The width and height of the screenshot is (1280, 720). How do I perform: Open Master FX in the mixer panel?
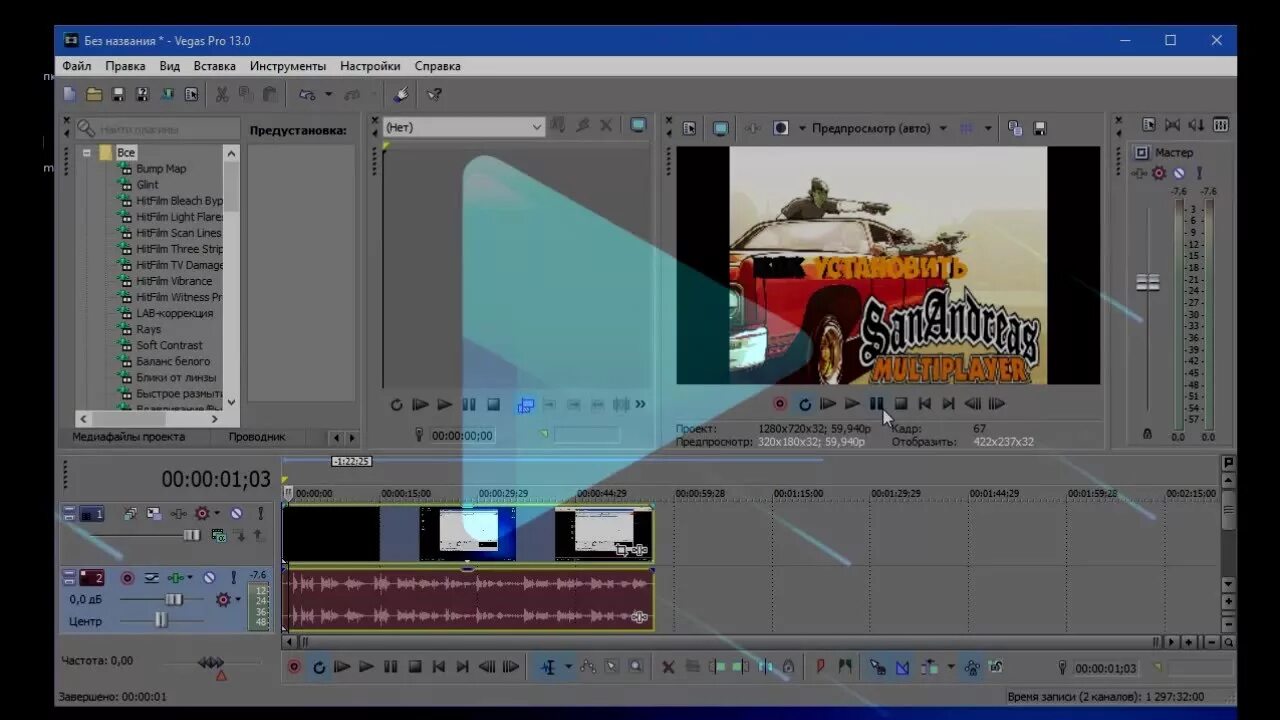coord(1139,173)
